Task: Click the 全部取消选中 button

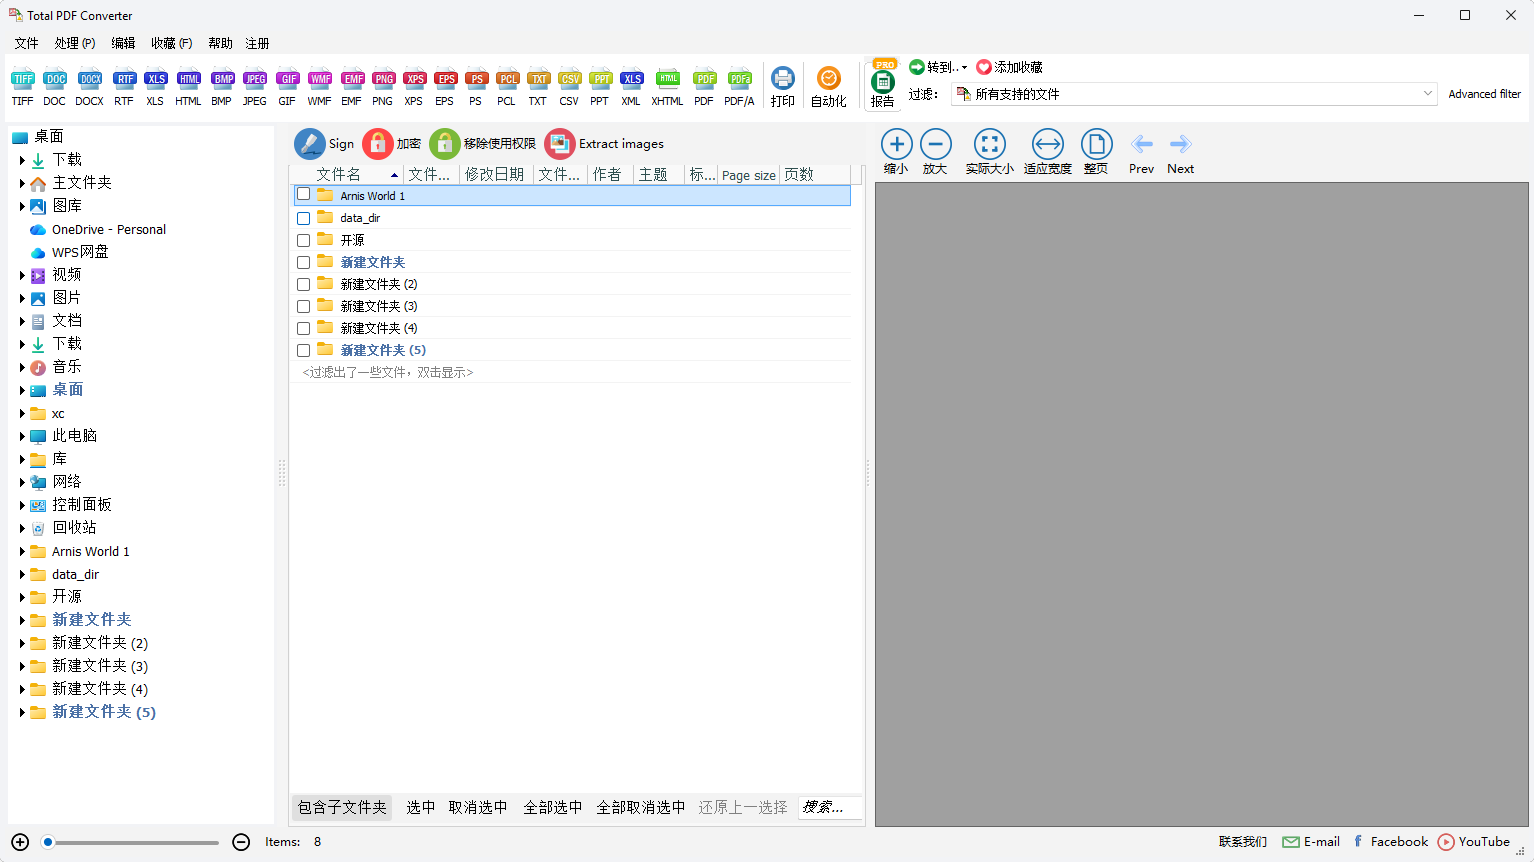Action: coord(641,807)
